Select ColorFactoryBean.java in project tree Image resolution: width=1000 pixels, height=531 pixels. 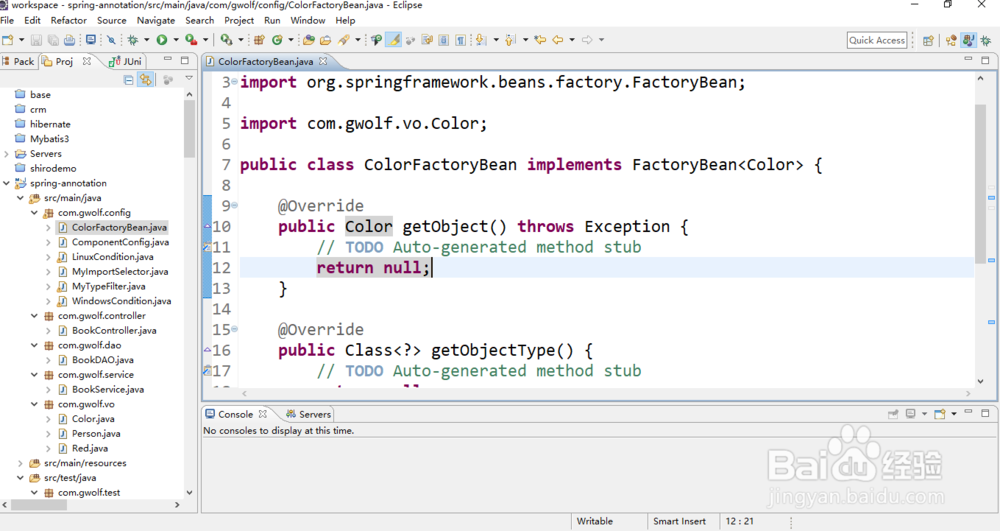pyautogui.click(x=119, y=227)
